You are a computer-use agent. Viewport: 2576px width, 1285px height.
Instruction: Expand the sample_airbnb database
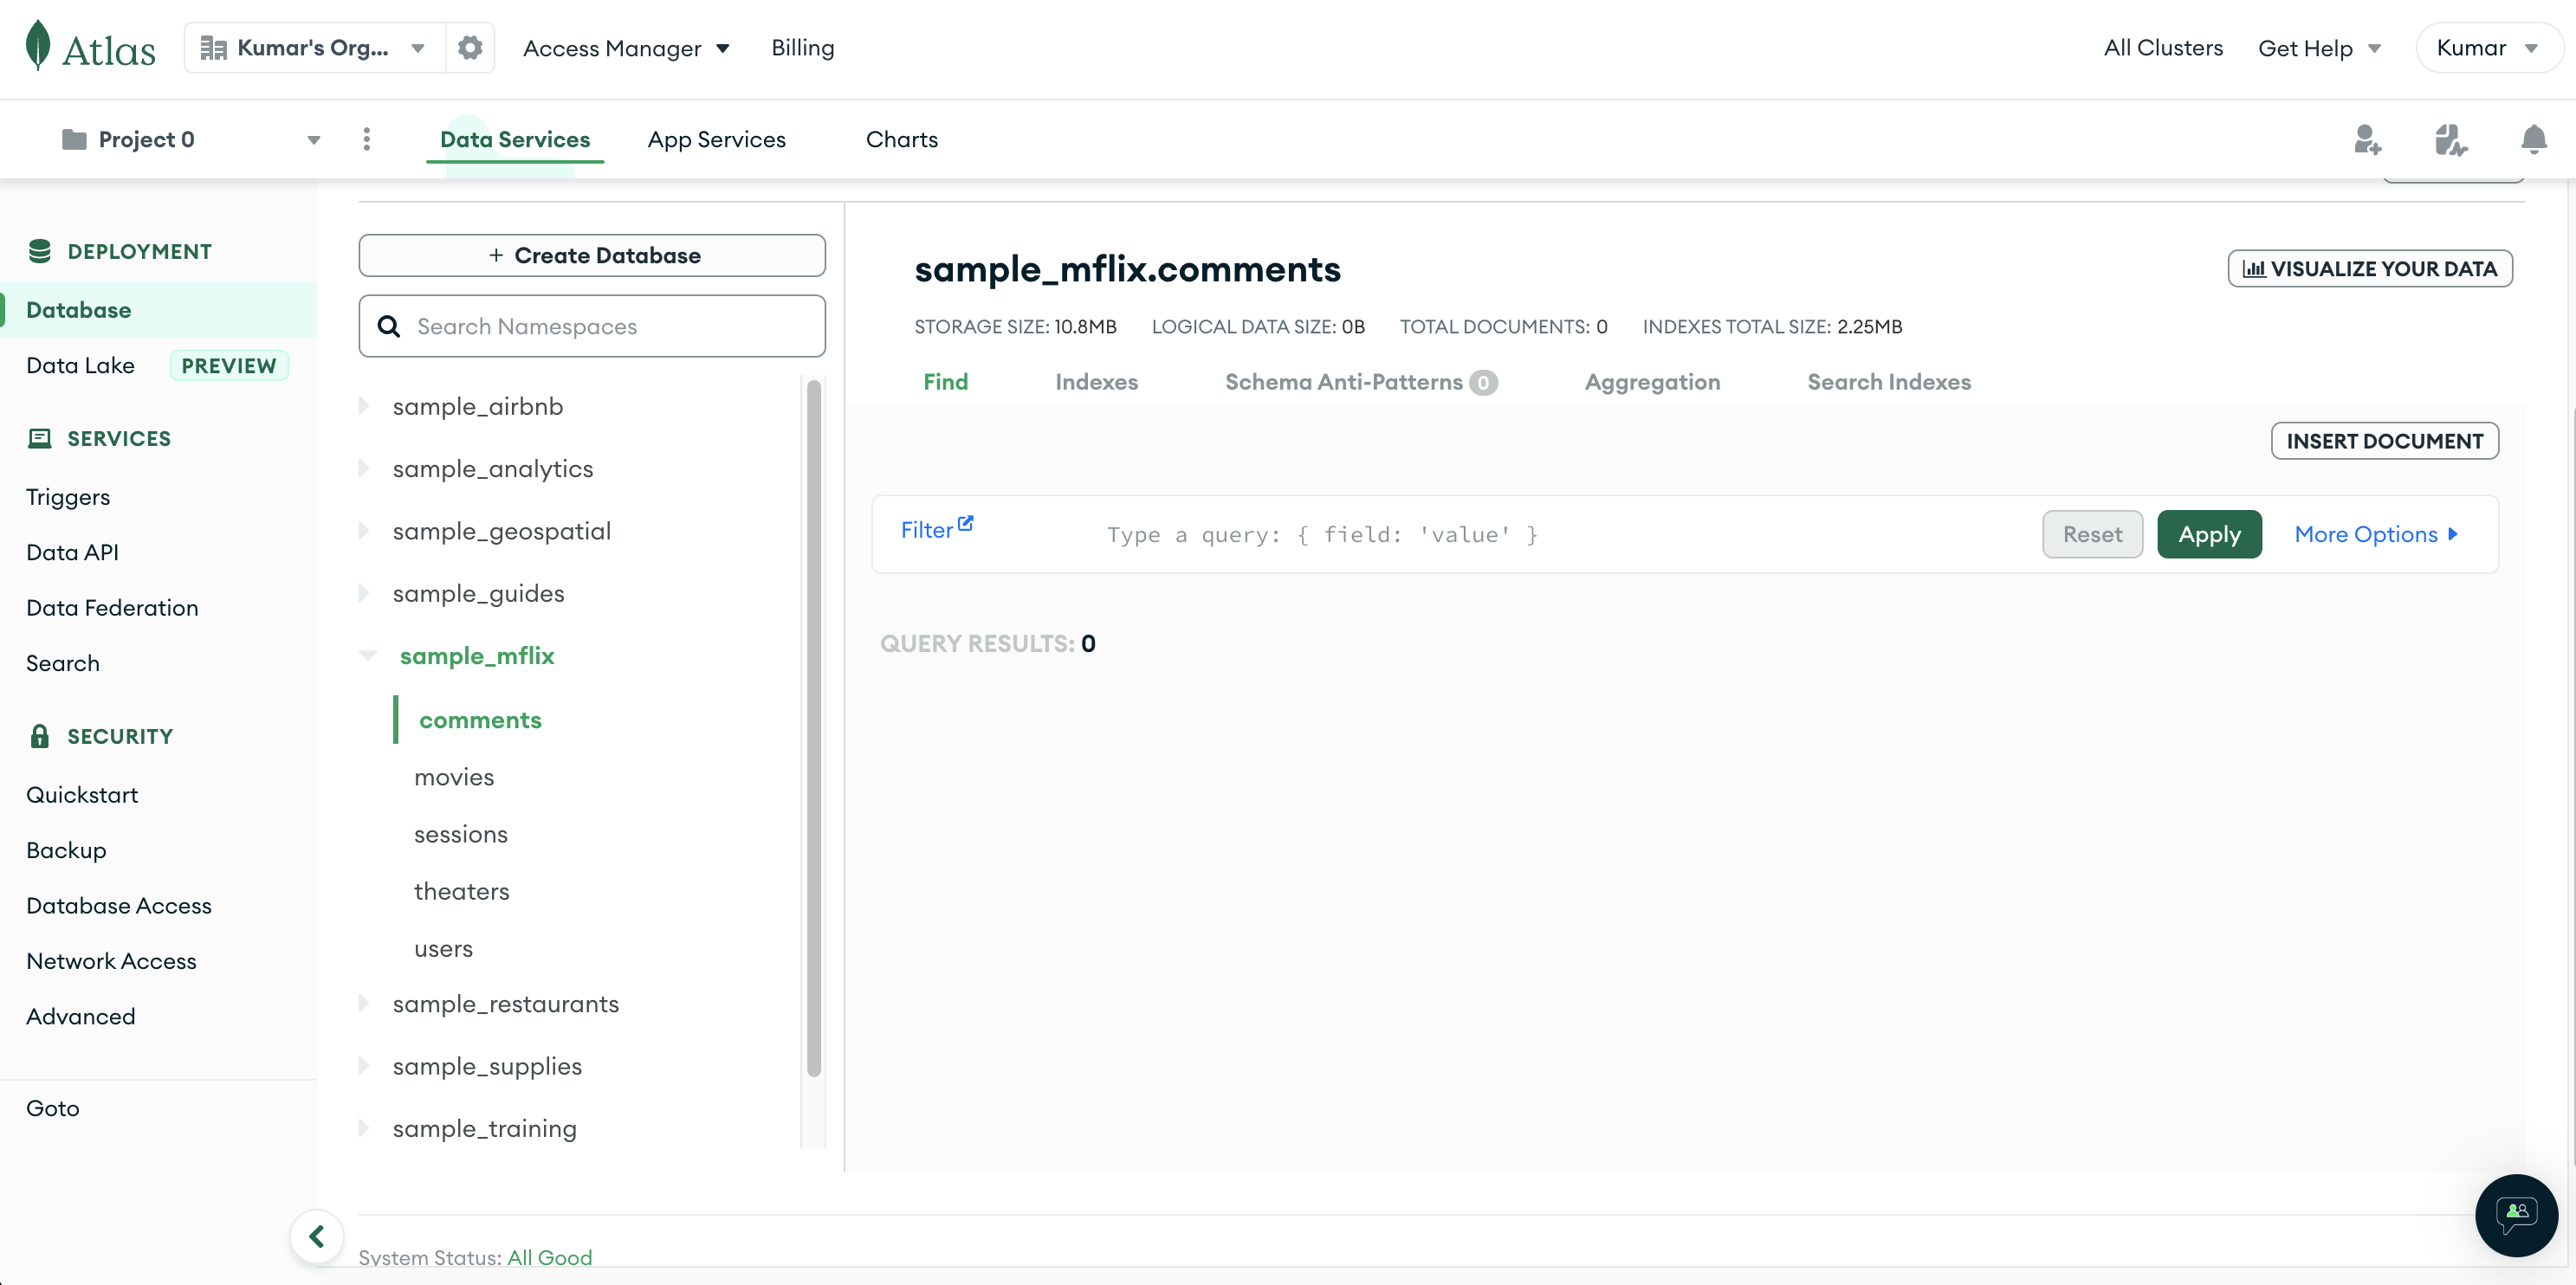pos(364,406)
